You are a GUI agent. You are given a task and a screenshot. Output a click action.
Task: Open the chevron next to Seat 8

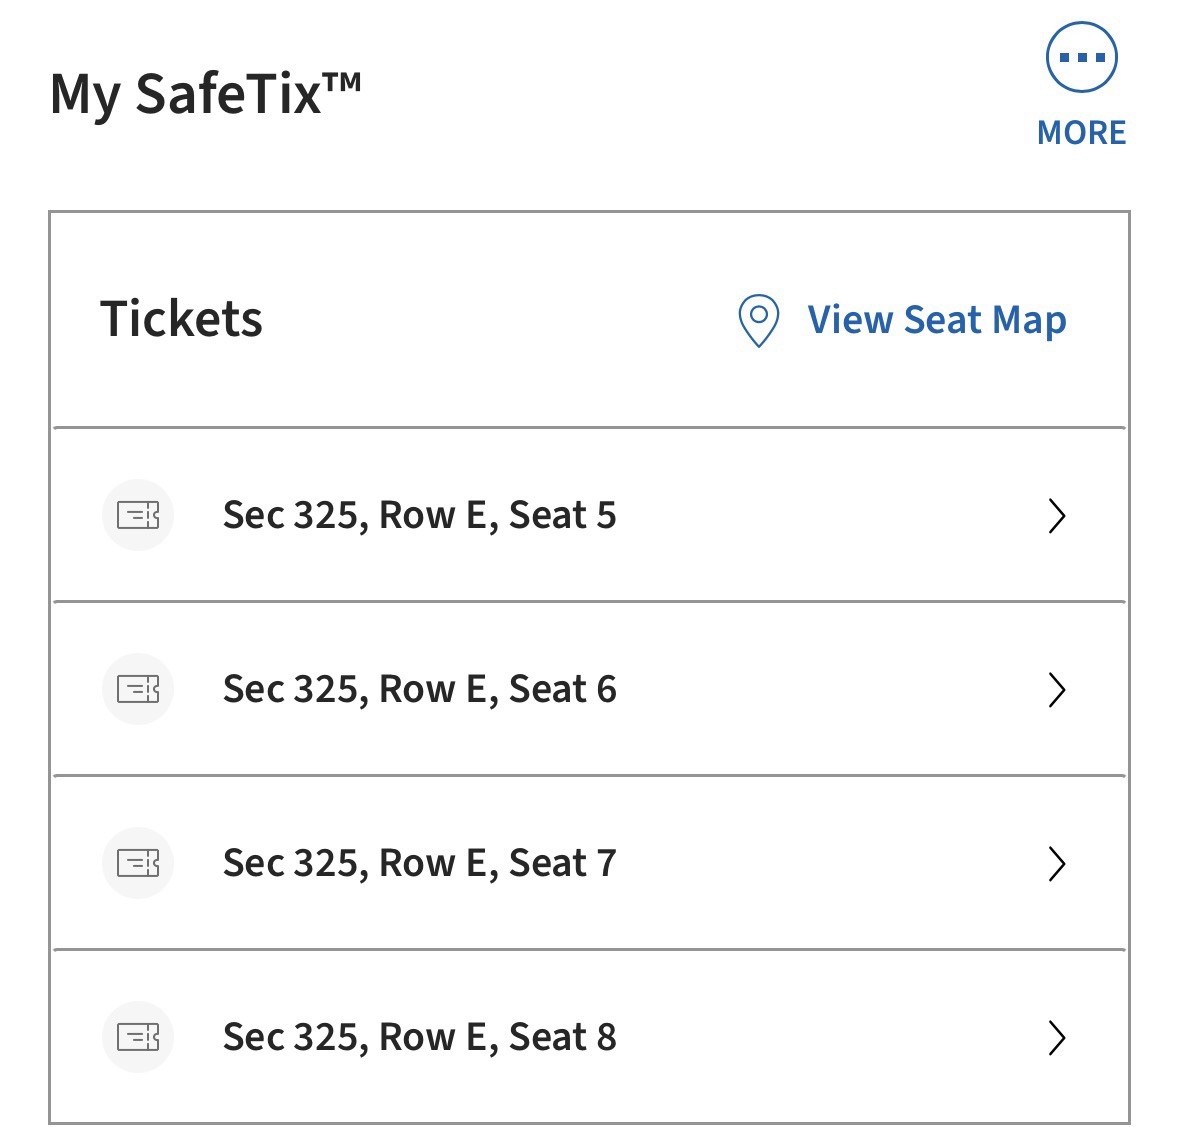pos(1057,1038)
